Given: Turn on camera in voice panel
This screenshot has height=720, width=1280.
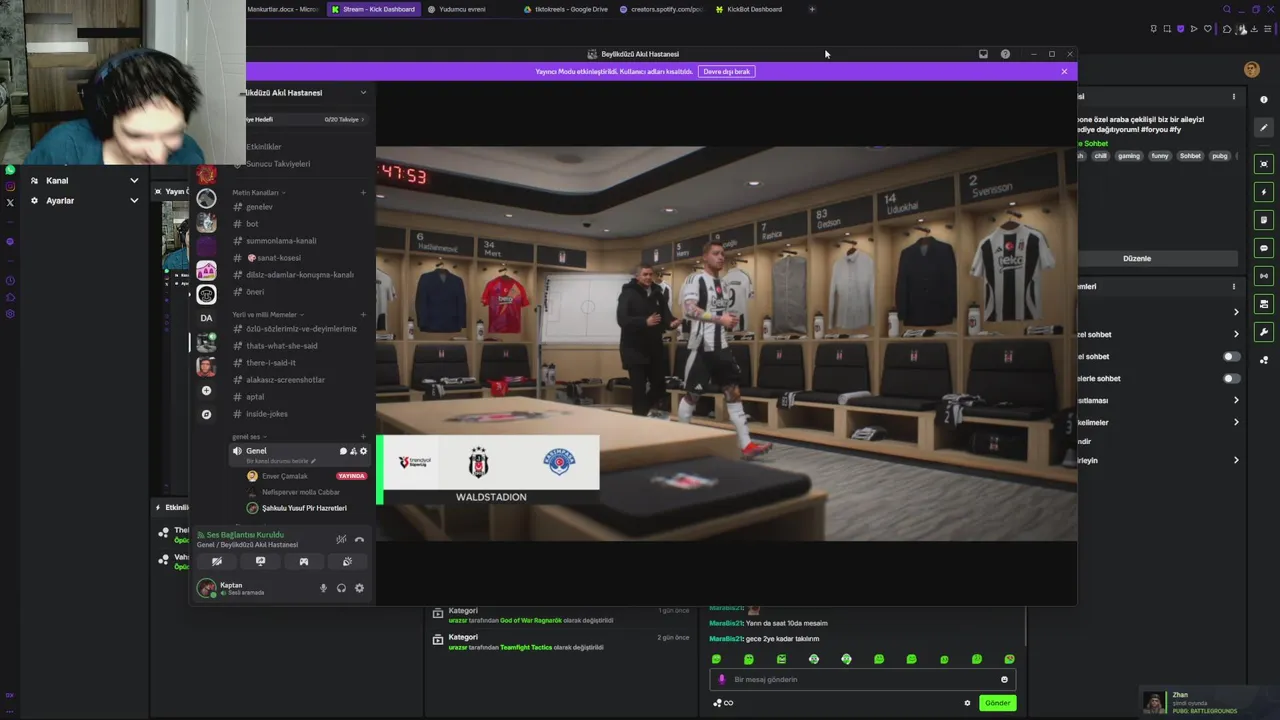Looking at the screenshot, I should (216, 561).
